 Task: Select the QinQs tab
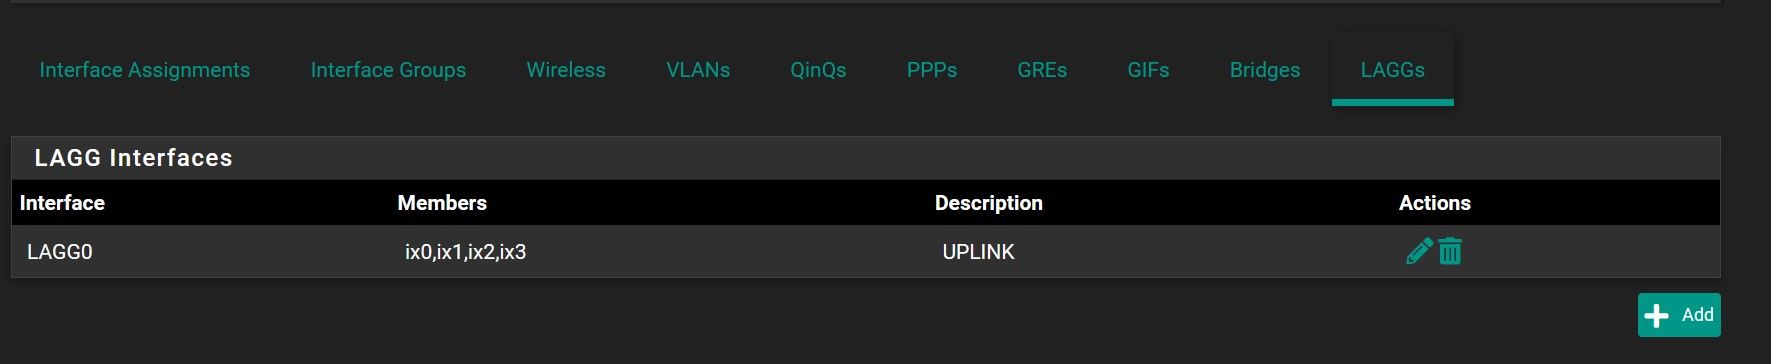click(818, 70)
